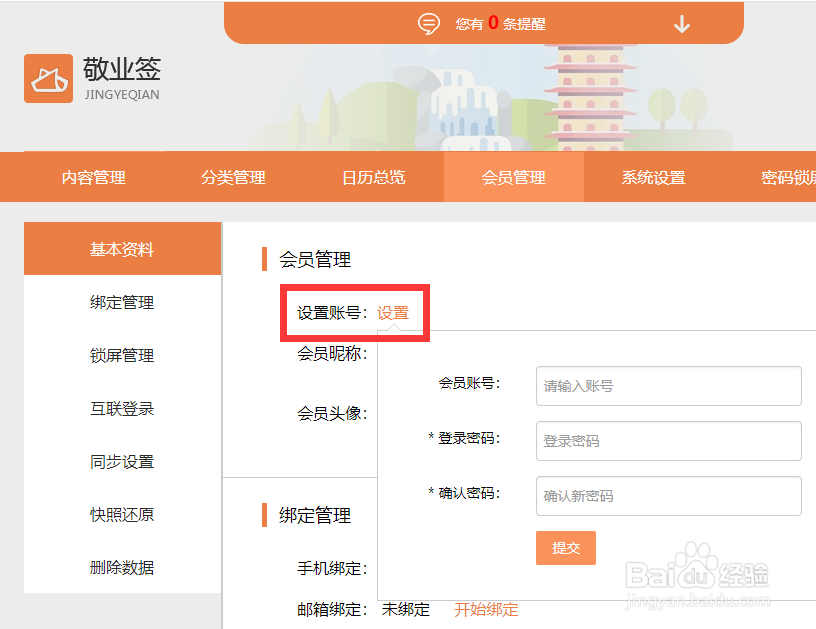Click 开始绑定 to bind an email

(x=487, y=609)
